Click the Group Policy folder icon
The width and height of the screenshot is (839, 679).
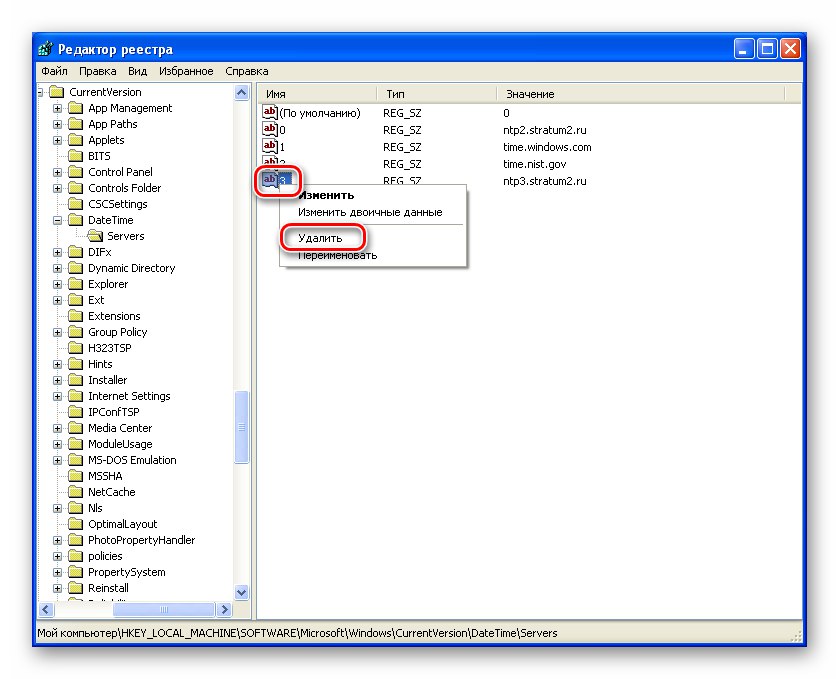75,332
